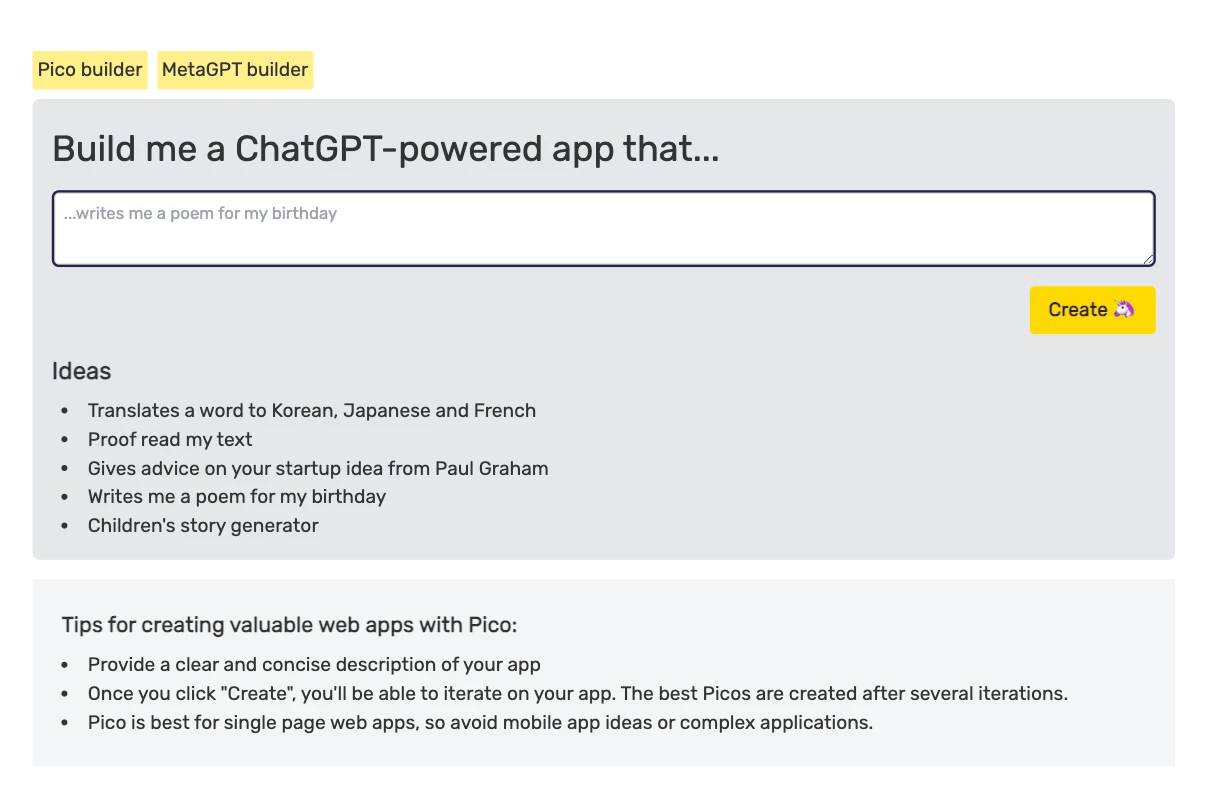Select the idea 'Writes me a poem for my birthday'
The height and width of the screenshot is (811, 1216).
point(237,496)
